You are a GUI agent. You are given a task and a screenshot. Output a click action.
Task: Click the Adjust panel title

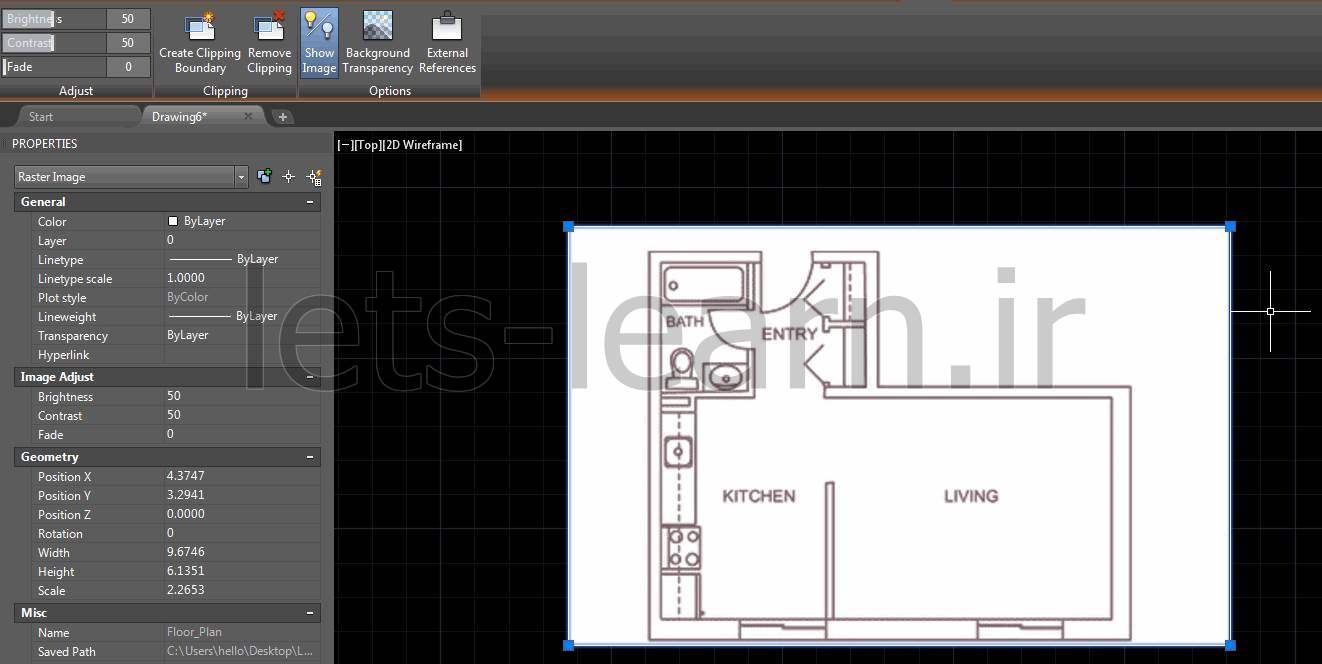pyautogui.click(x=76, y=91)
